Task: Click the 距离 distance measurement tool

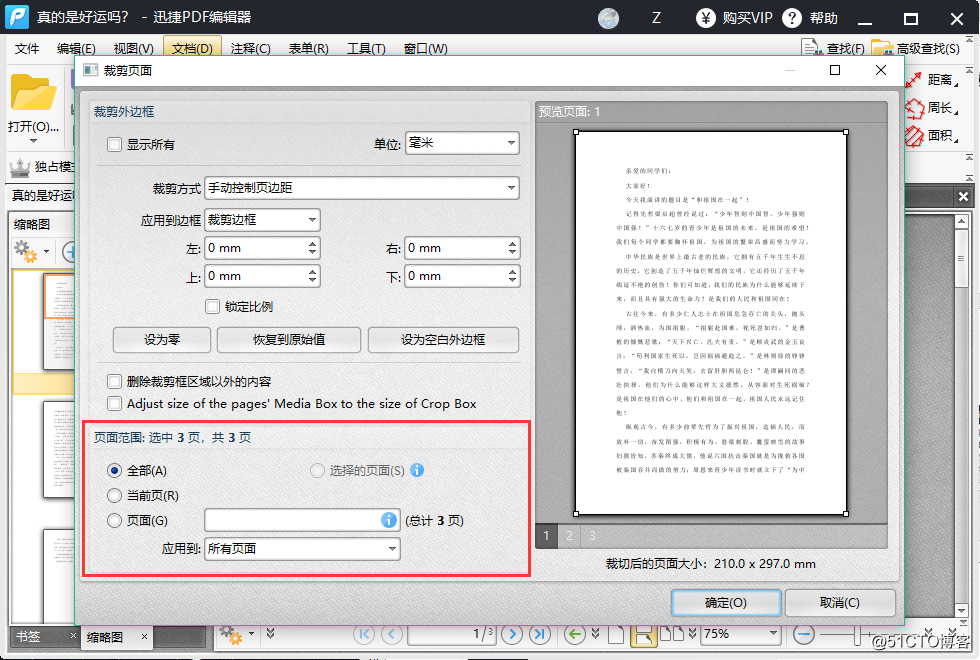Action: [x=913, y=80]
